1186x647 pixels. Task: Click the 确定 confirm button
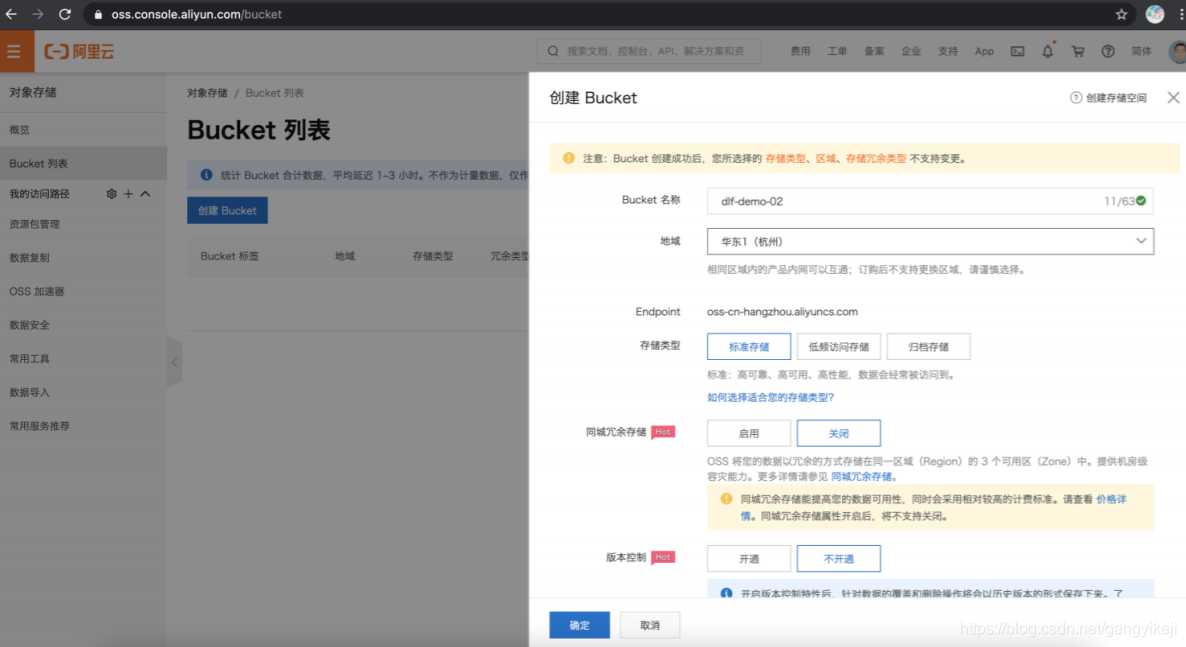click(x=579, y=624)
